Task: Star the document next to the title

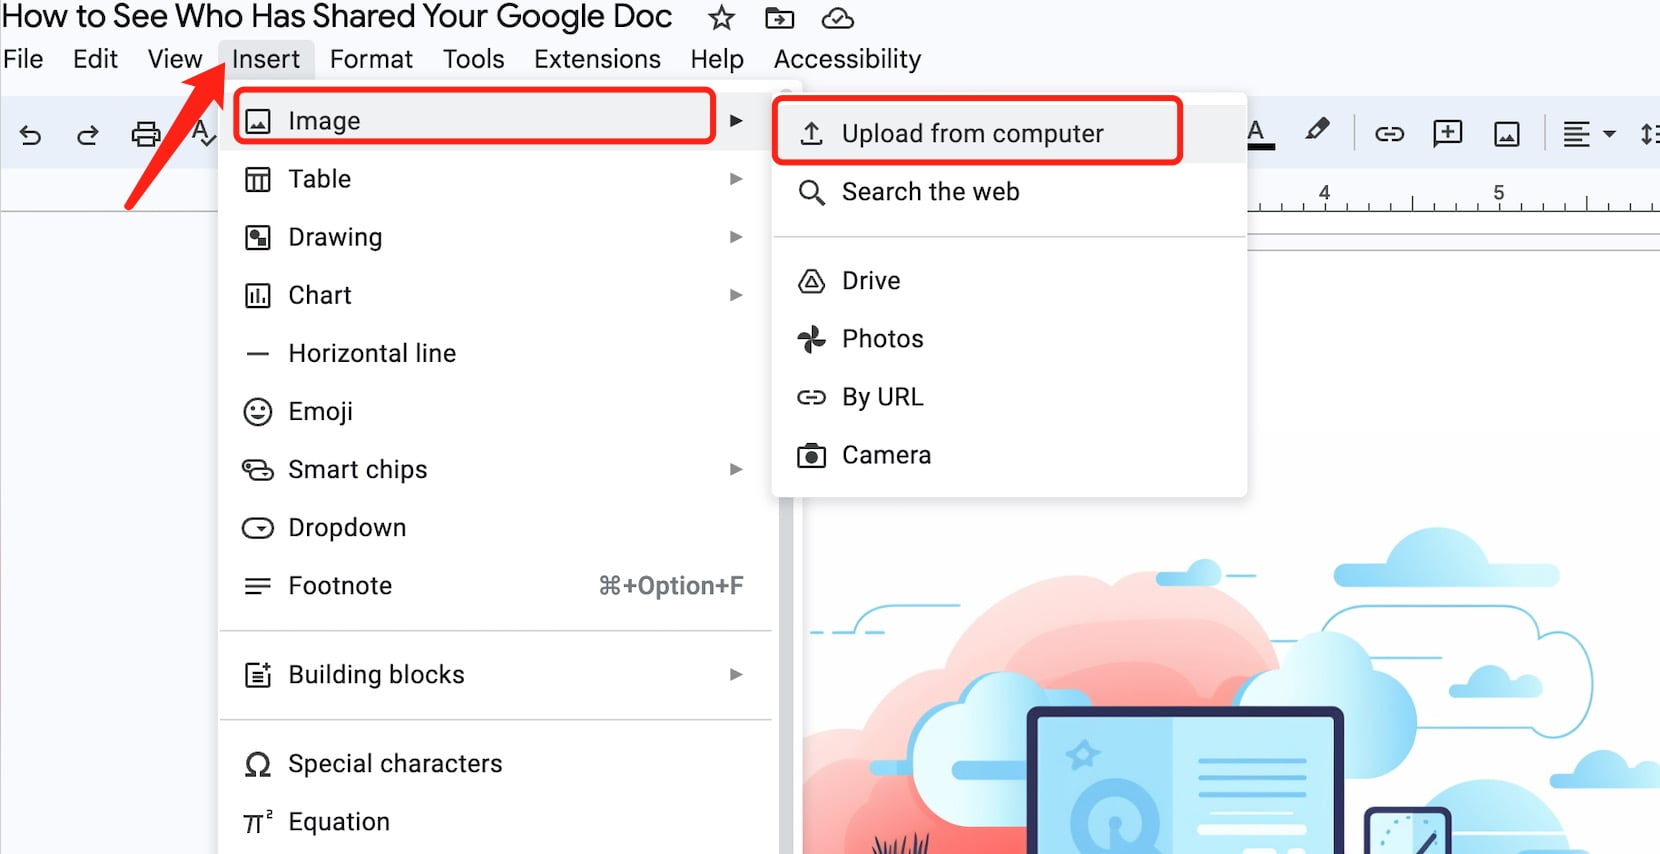Action: [721, 18]
